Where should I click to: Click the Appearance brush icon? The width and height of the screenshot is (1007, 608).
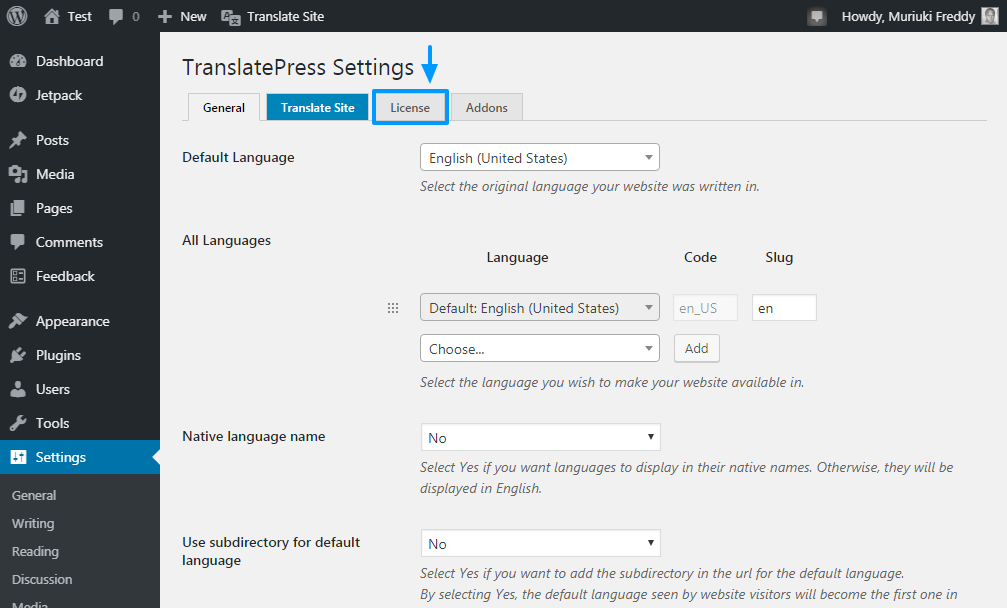tap(18, 321)
